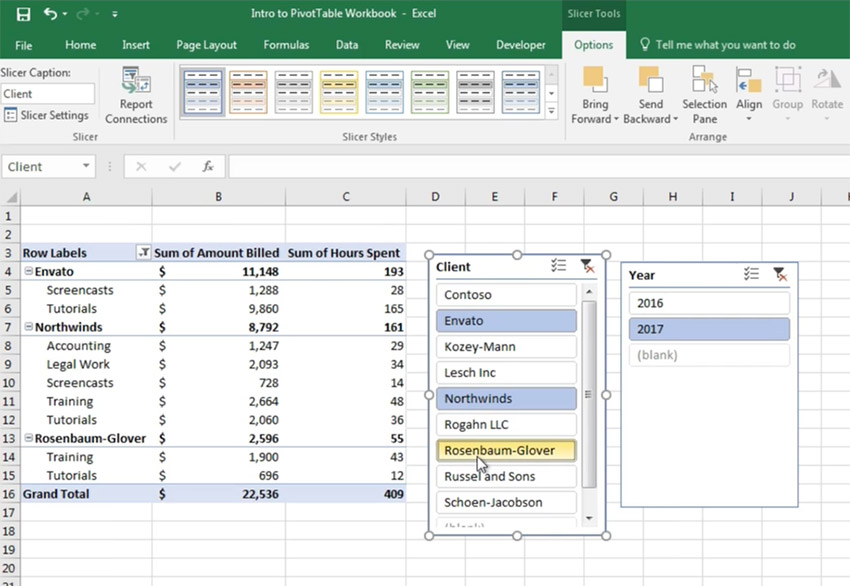Select the Grand Total cell
The width and height of the screenshot is (850, 586).
click(x=86, y=494)
